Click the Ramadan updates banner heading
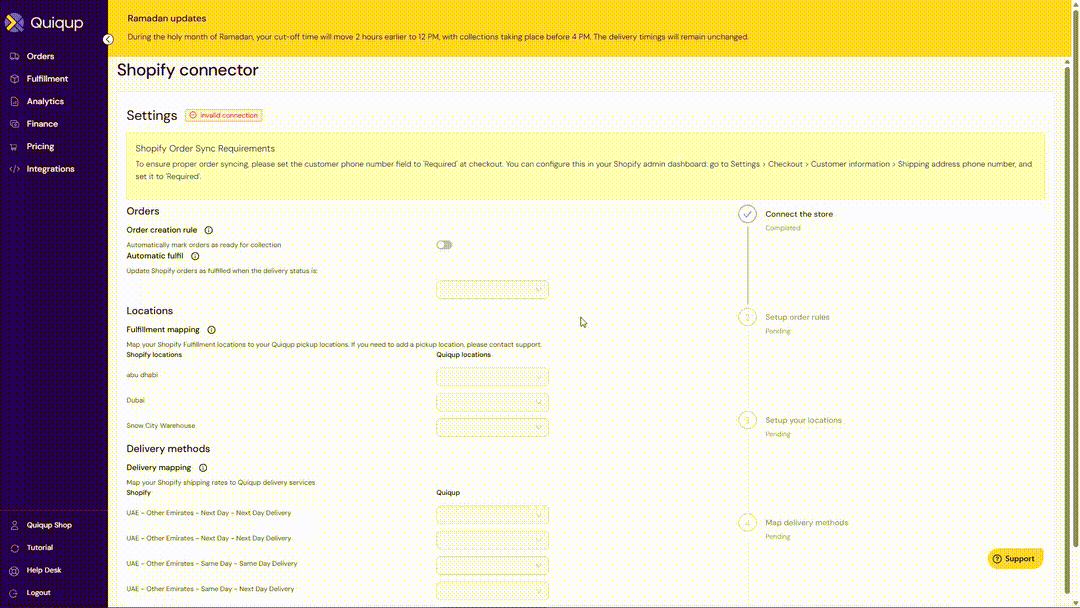The height and width of the screenshot is (608, 1080). click(167, 19)
